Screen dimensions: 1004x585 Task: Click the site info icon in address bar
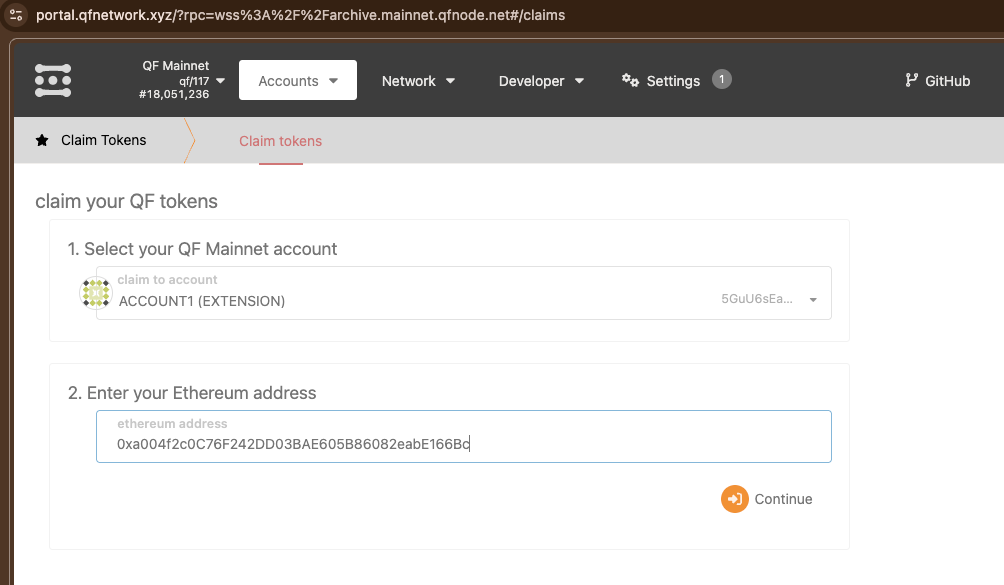click(16, 15)
